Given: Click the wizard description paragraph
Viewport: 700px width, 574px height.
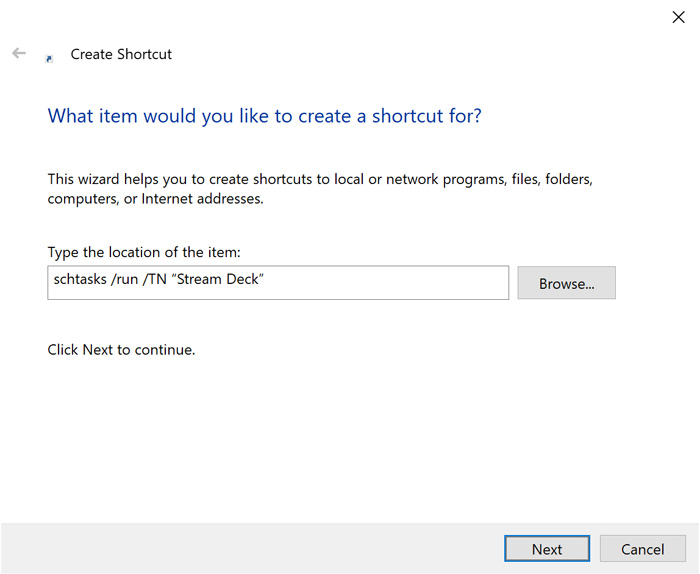Looking at the screenshot, I should pos(320,189).
